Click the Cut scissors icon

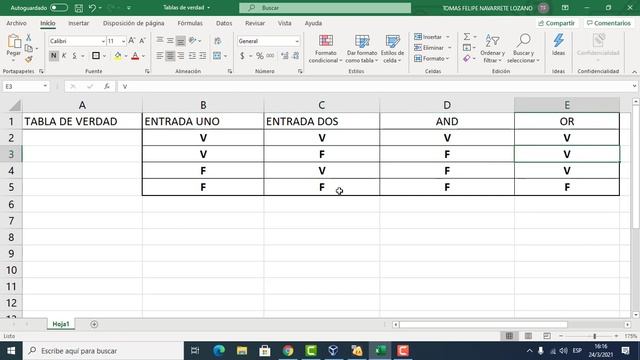29,38
